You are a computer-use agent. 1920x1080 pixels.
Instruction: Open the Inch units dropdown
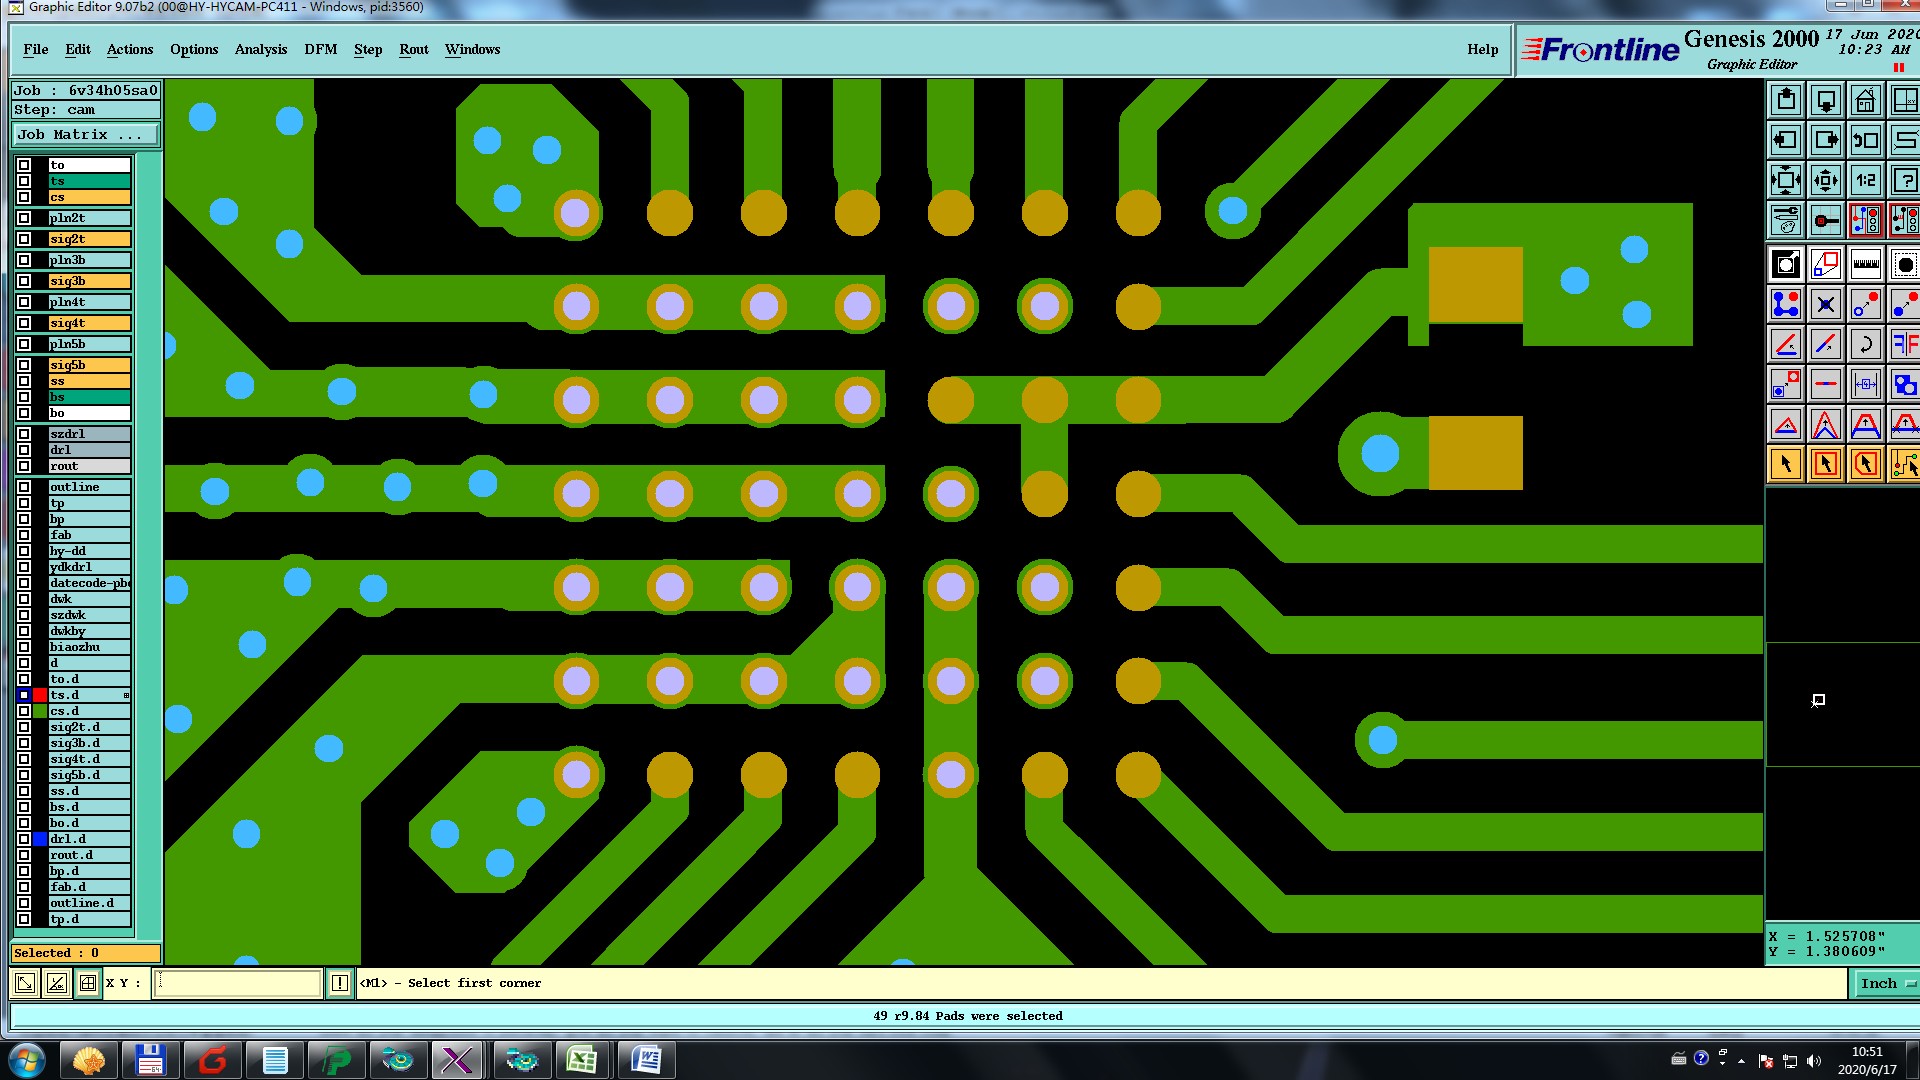point(1886,983)
